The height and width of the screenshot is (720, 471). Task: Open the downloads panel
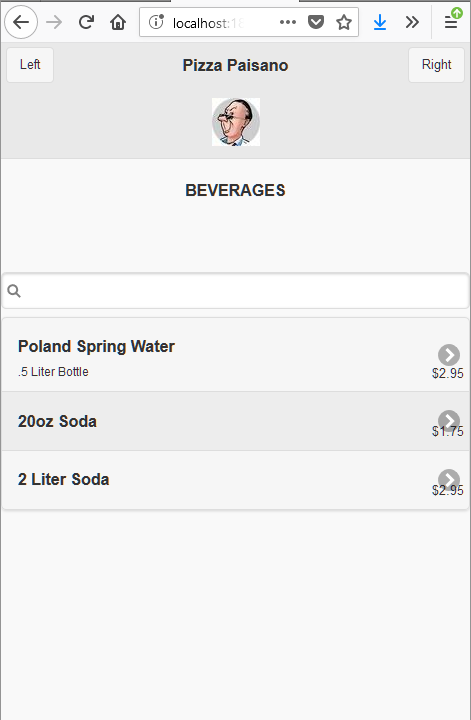click(380, 22)
